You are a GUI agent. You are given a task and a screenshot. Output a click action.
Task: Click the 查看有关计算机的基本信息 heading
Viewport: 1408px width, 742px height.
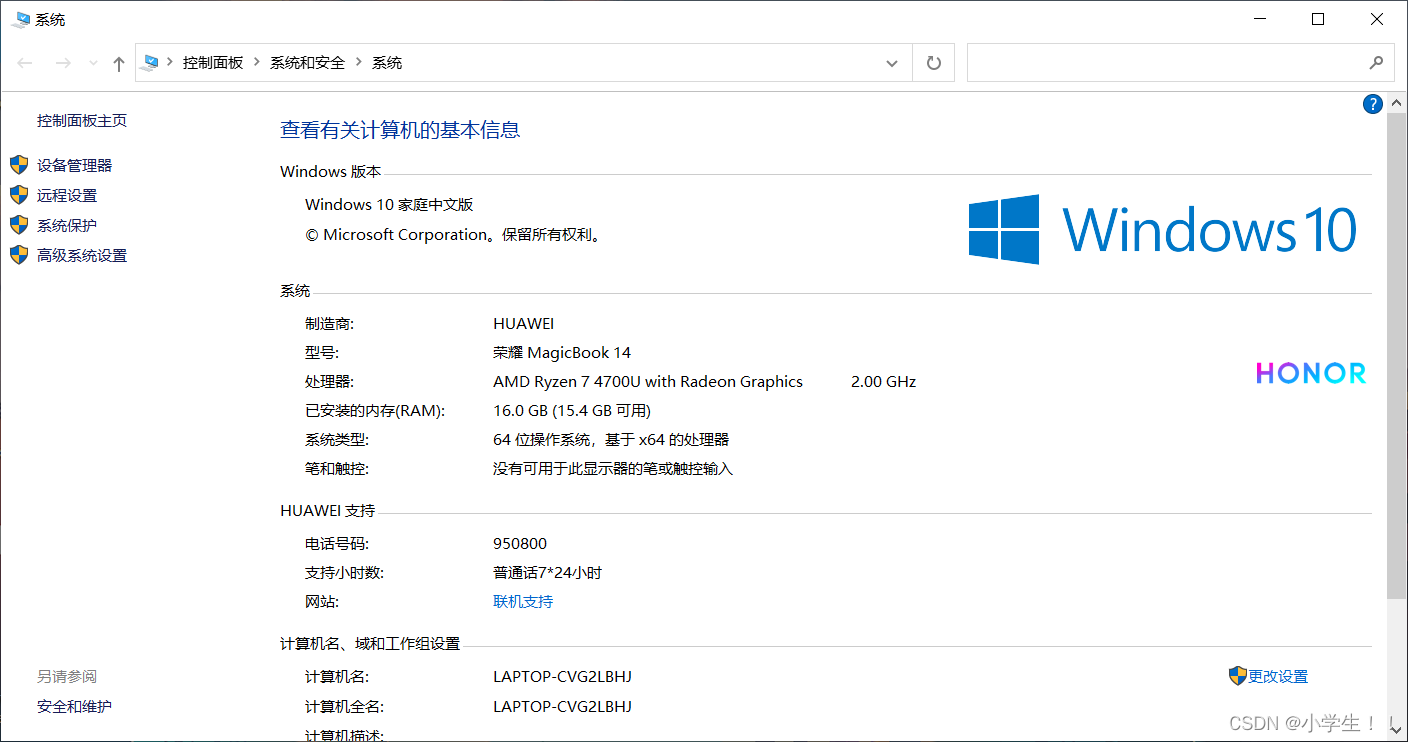[400, 129]
